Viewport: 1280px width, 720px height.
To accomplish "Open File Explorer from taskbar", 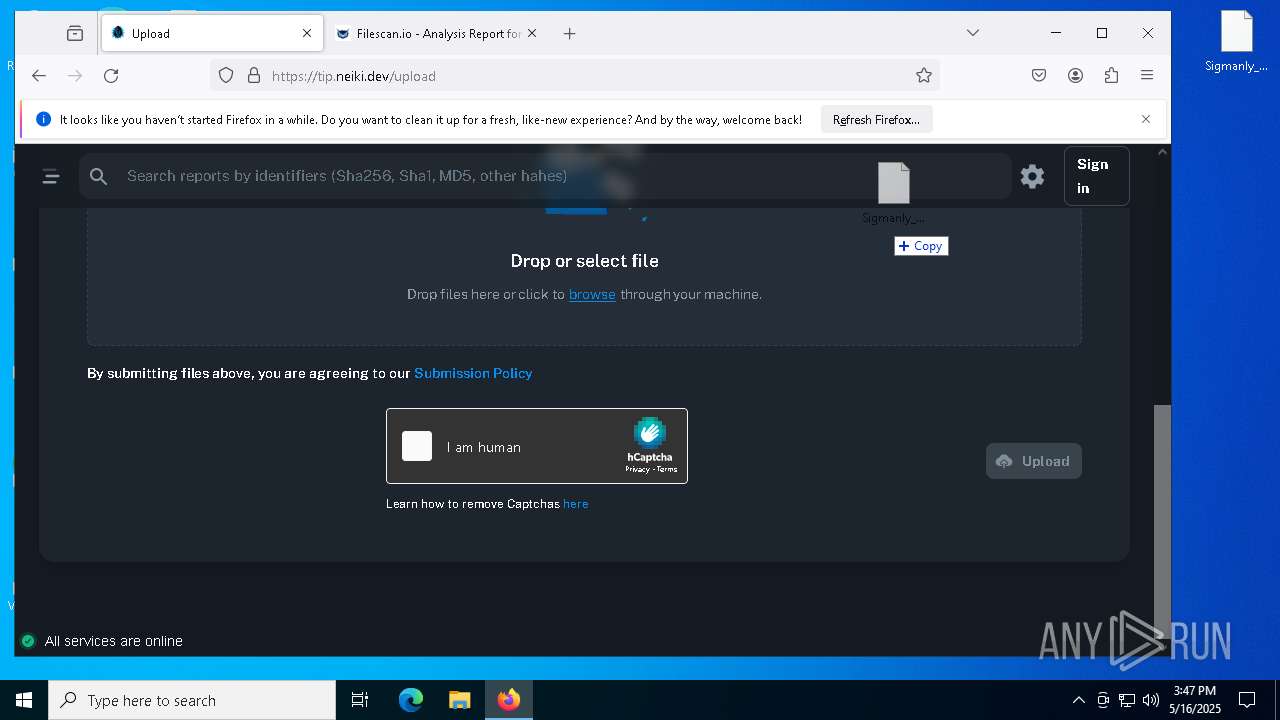I will pyautogui.click(x=459, y=700).
